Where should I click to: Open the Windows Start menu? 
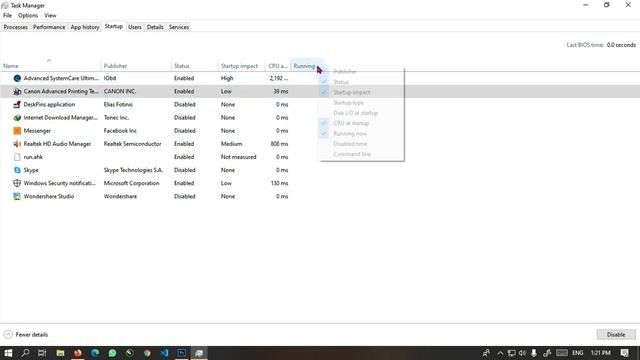[x=8, y=353]
